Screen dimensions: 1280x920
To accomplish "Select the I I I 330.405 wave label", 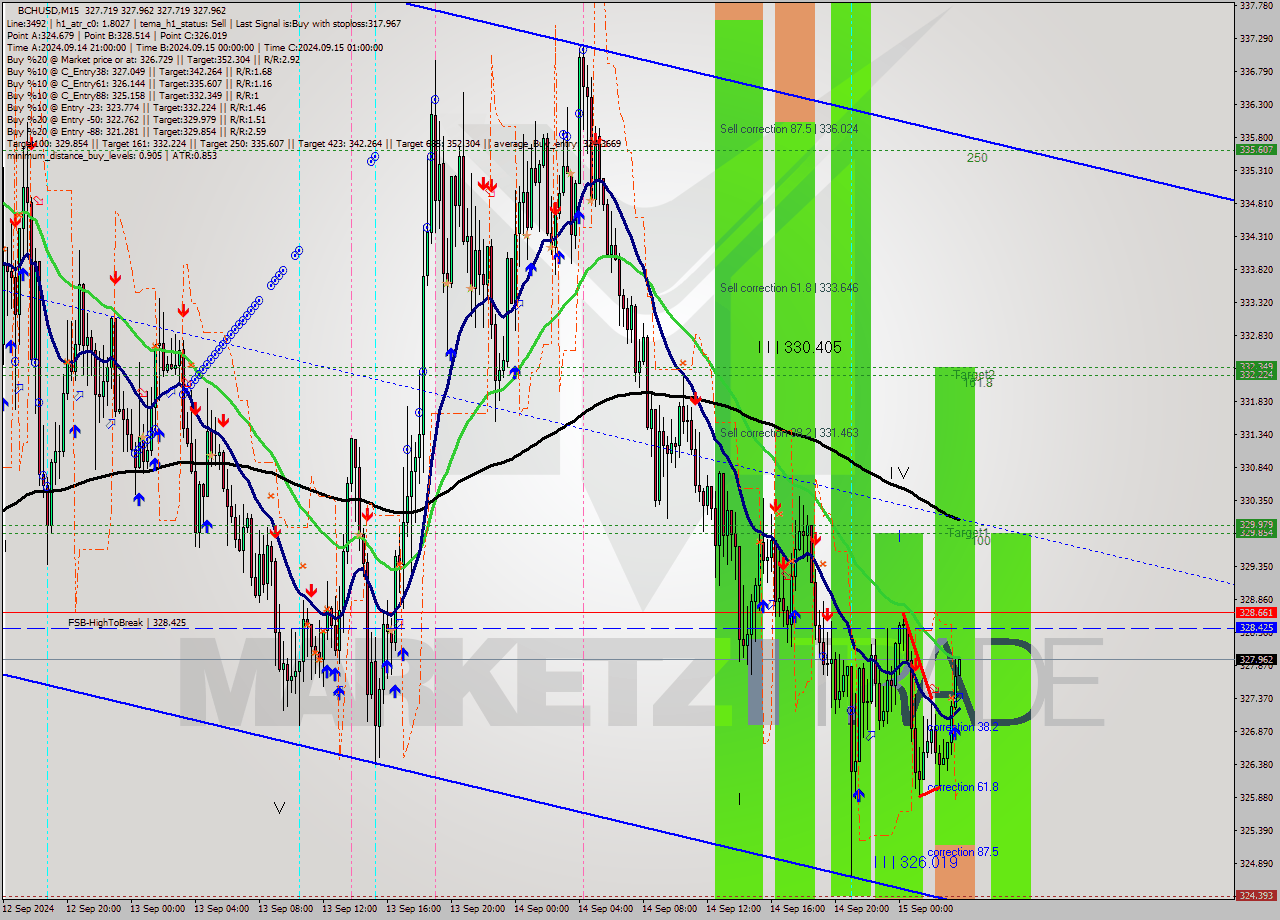I will [799, 348].
